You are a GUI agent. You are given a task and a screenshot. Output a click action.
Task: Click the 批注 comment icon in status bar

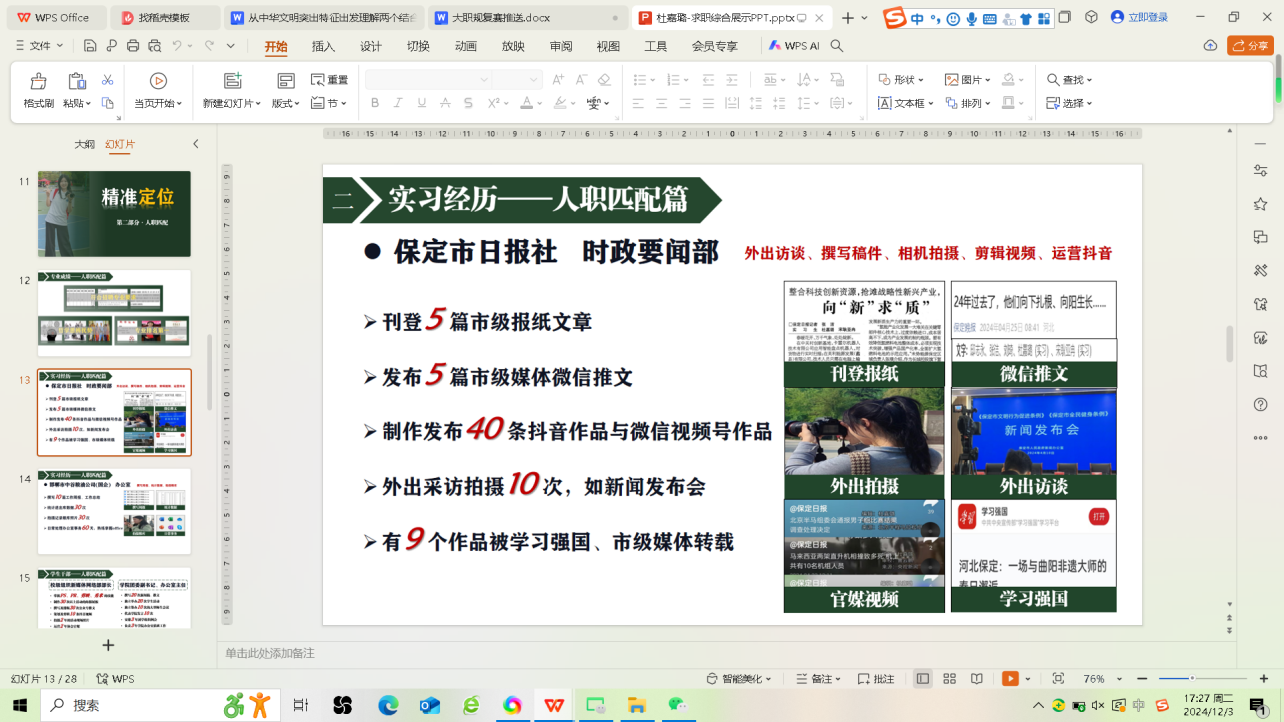pos(876,679)
